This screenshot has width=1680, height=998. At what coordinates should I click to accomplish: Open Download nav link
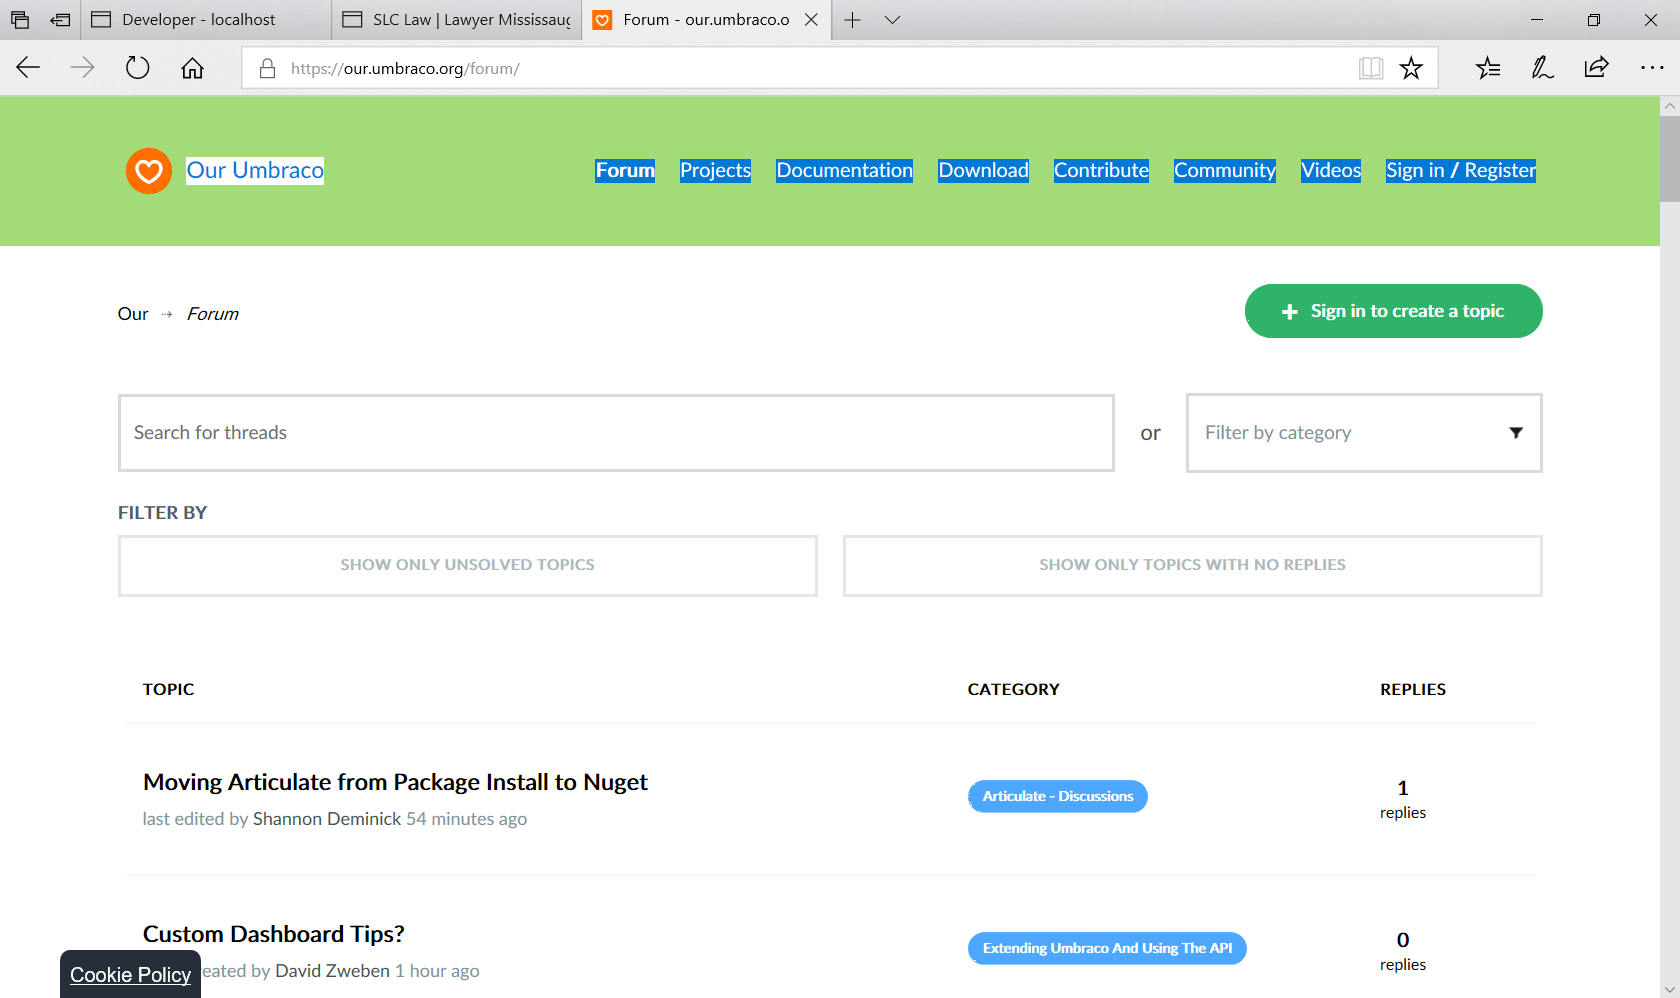pyautogui.click(x=983, y=171)
